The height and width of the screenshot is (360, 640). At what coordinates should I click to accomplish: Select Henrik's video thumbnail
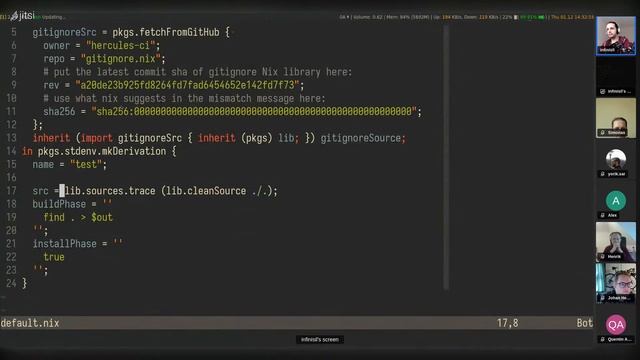tap(616, 242)
